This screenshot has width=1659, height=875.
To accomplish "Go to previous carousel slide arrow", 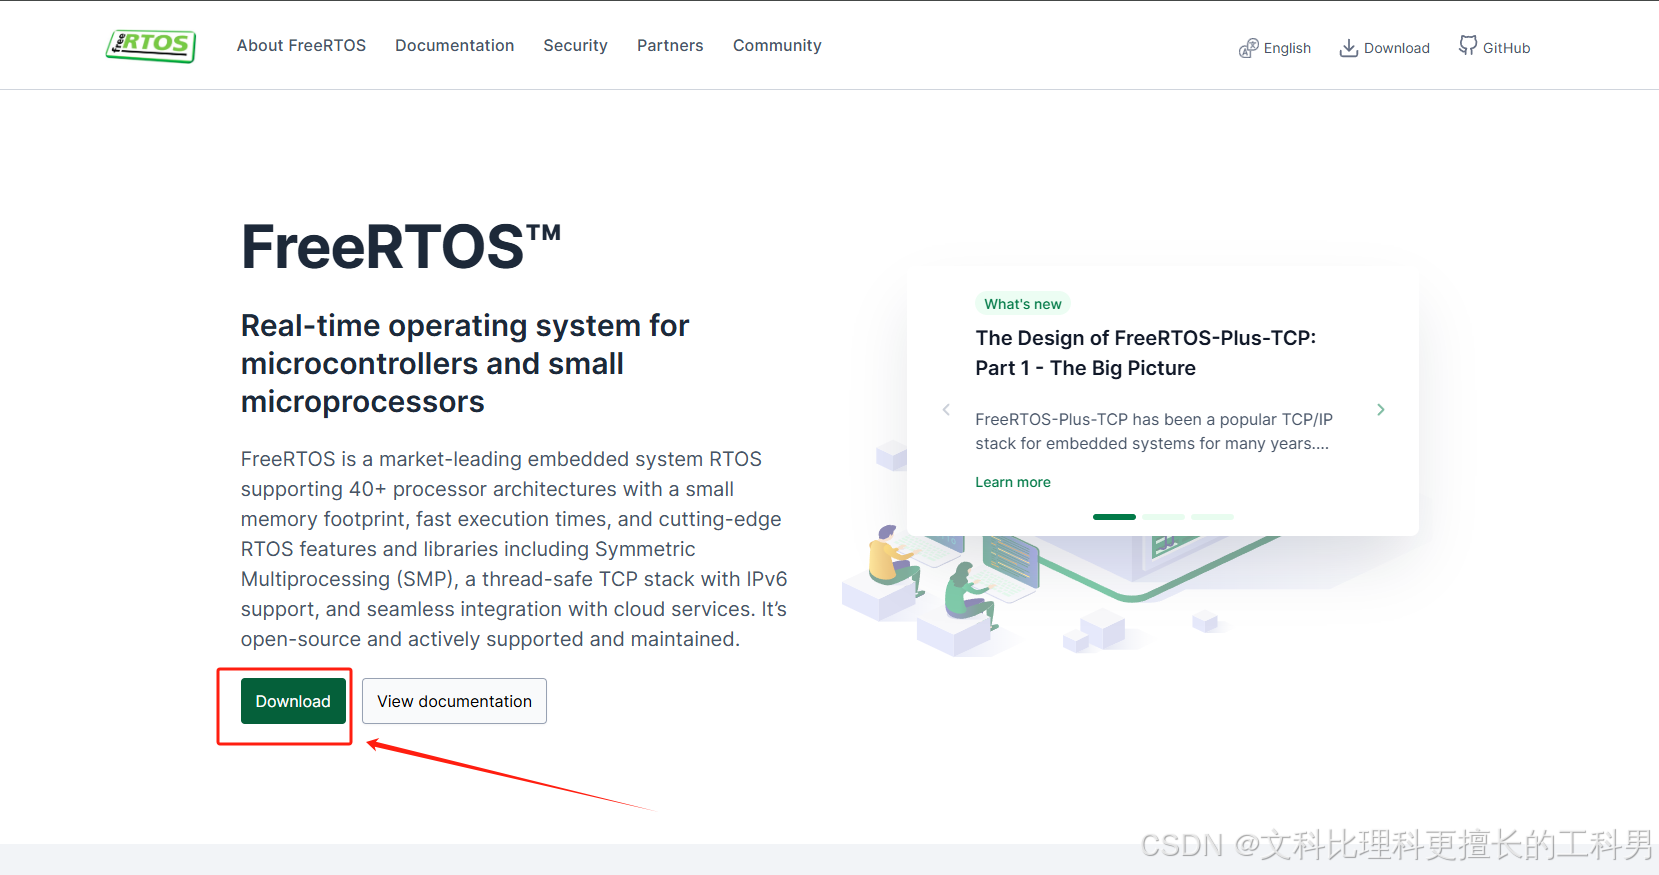I will click(x=946, y=410).
